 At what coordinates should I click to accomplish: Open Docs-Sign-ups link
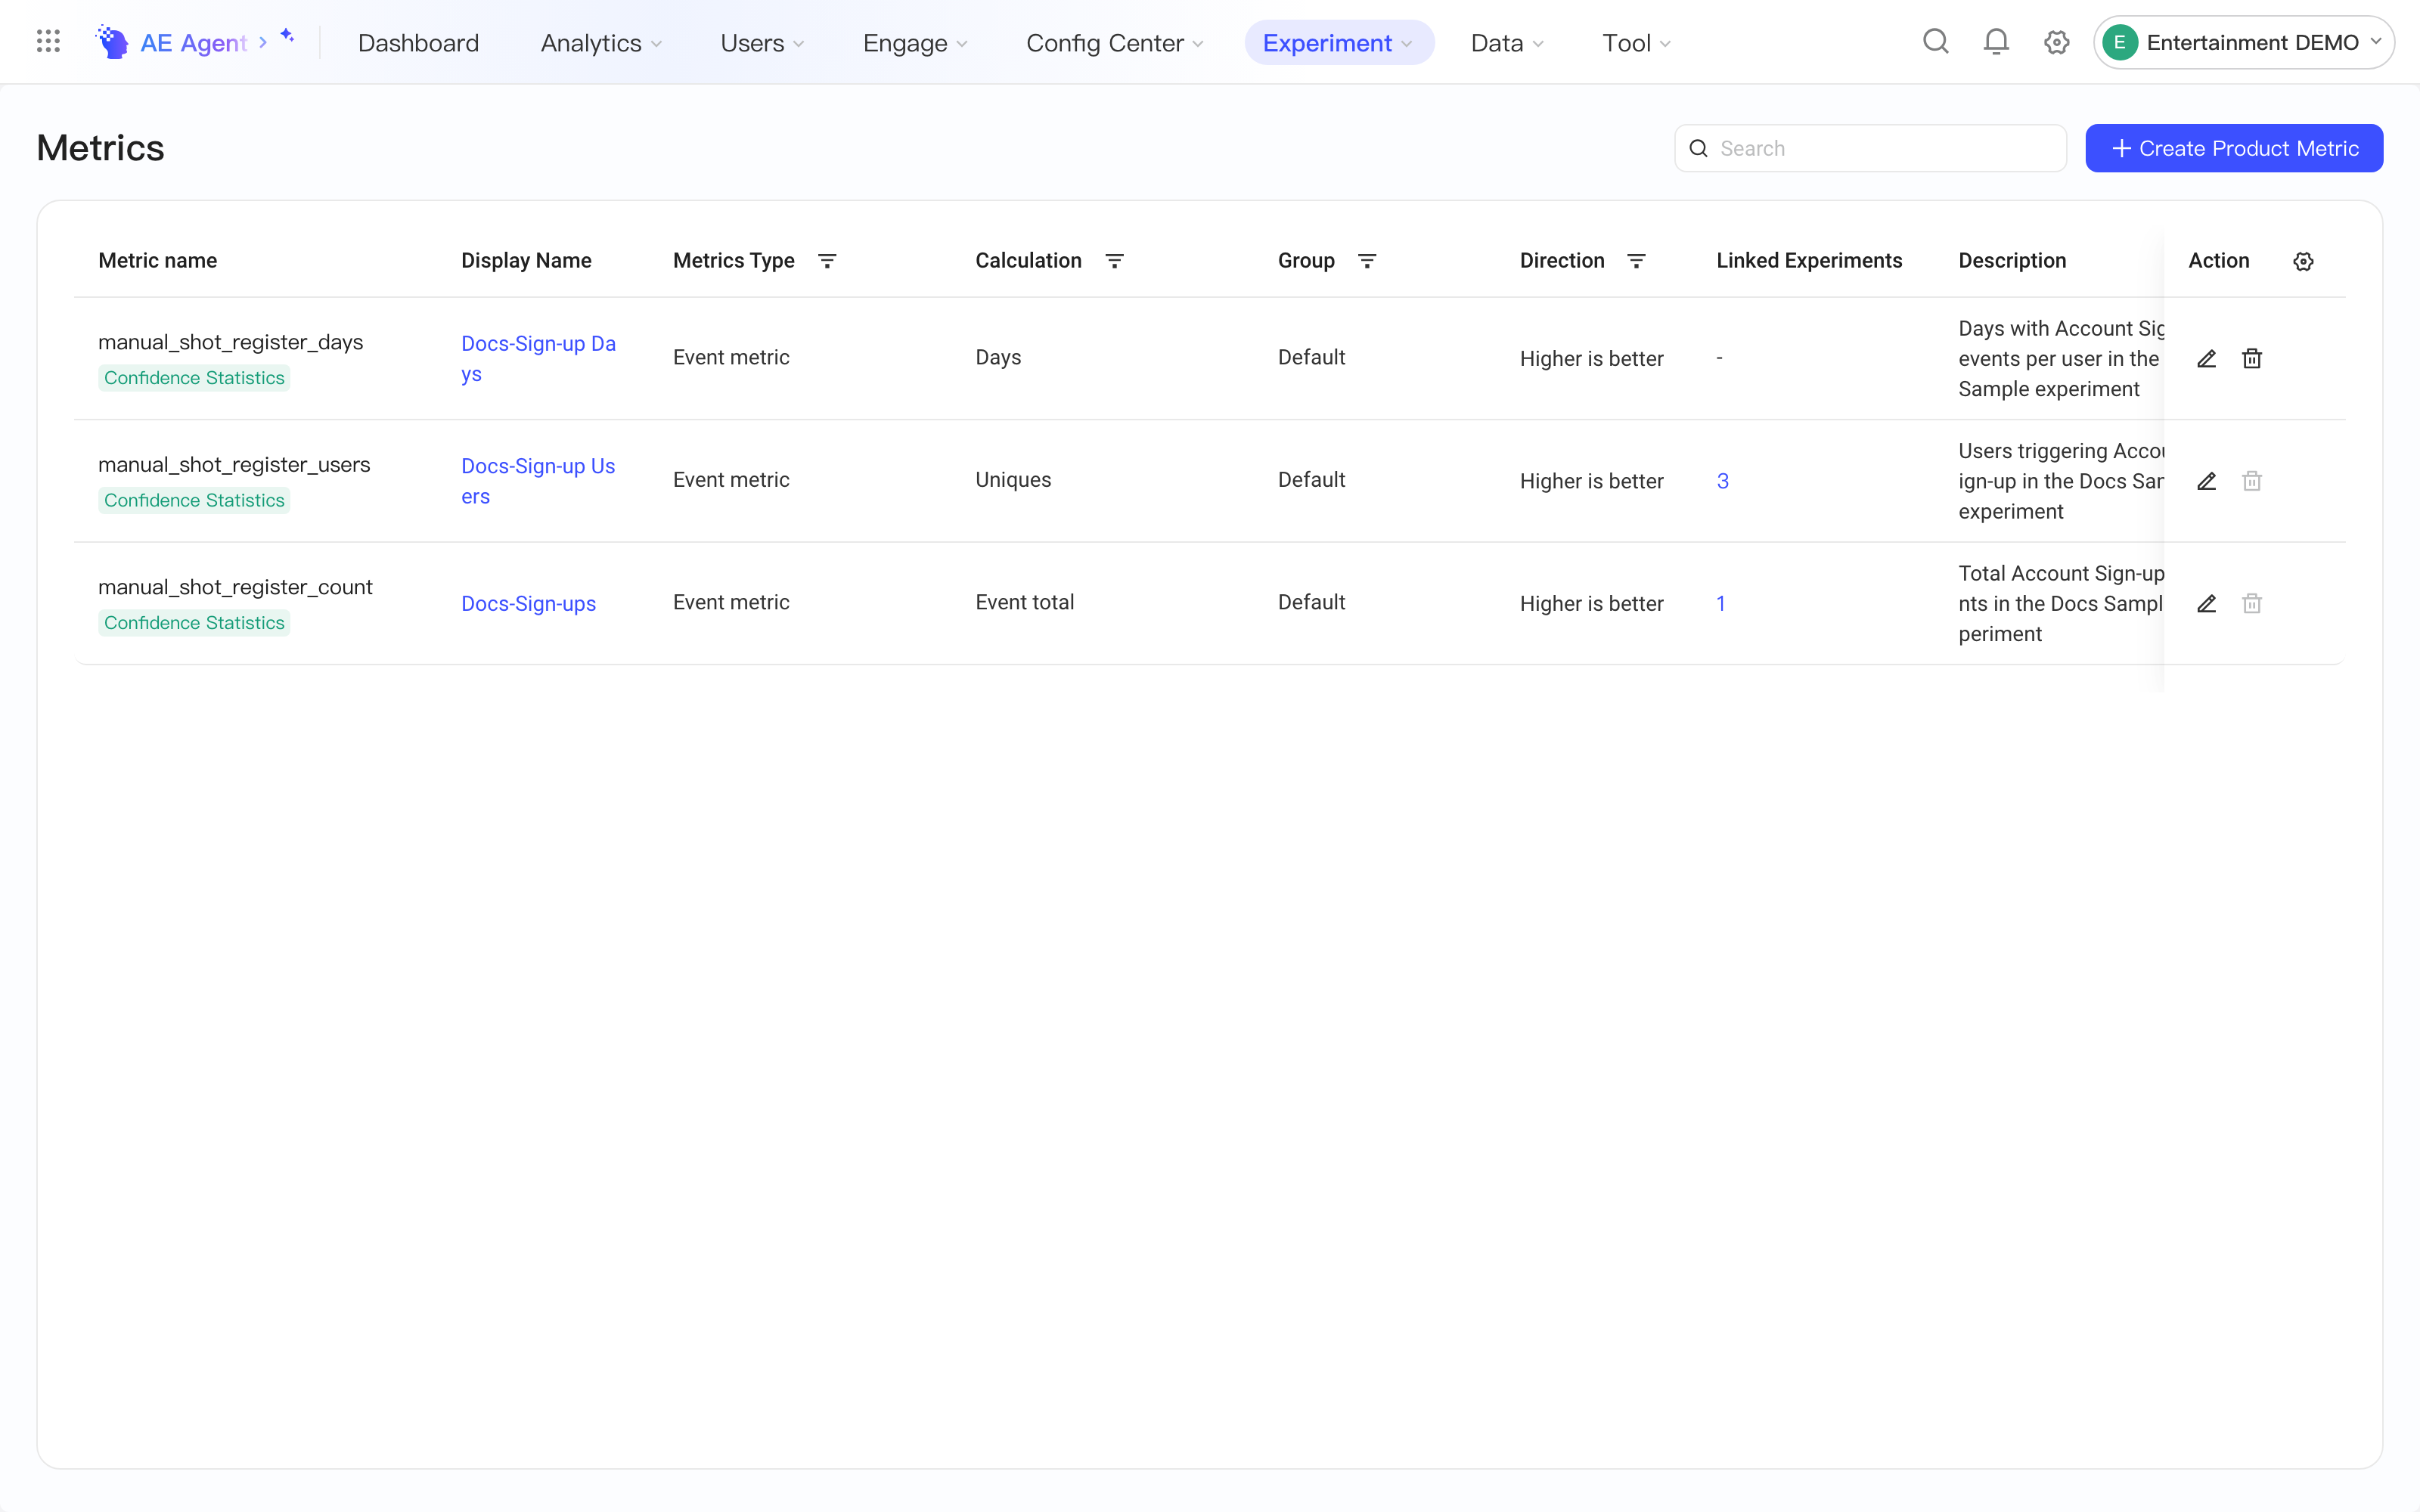tap(528, 604)
